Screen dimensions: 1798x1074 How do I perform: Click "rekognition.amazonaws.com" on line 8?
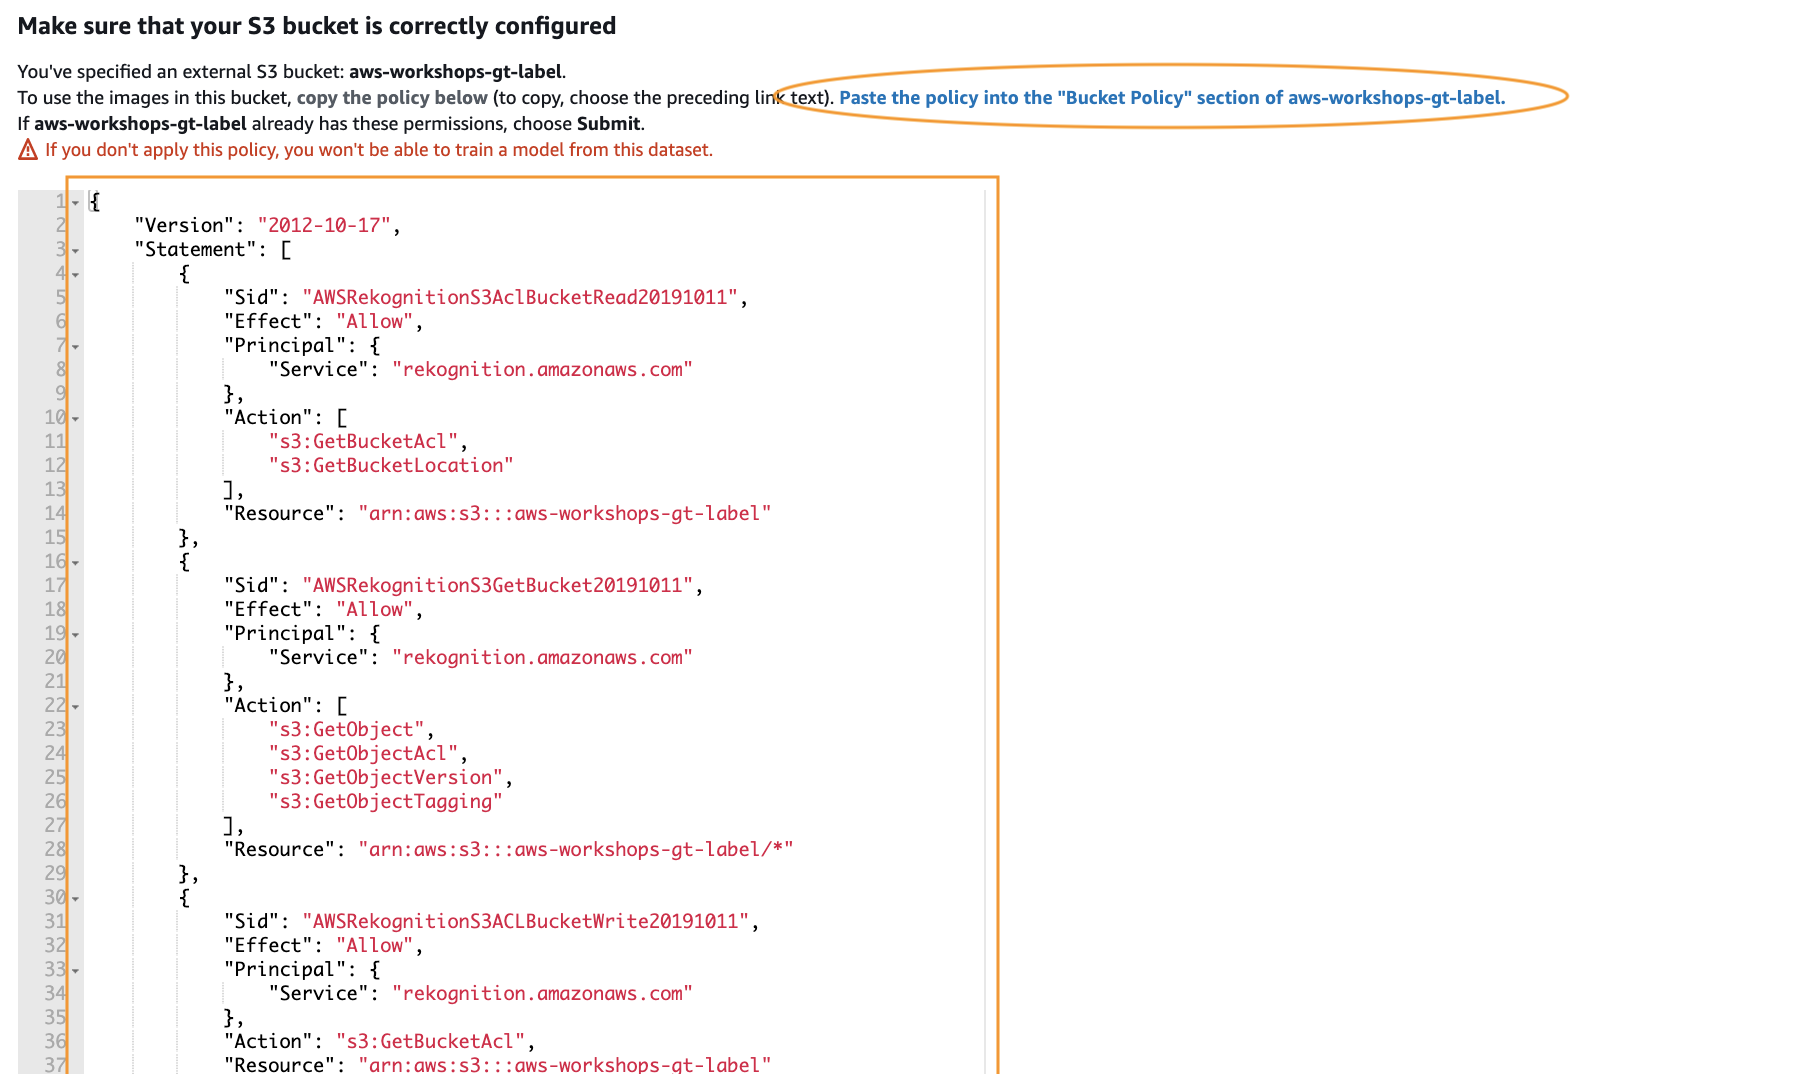542,369
